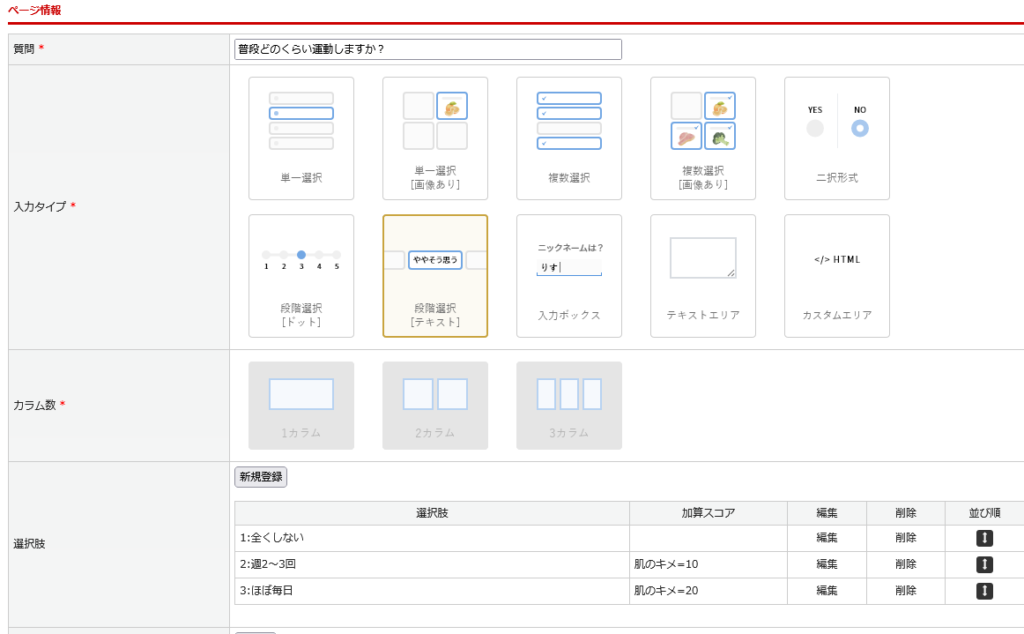Pick 複数選択 [画像あり] input type
The height and width of the screenshot is (634, 1024).
(x=703, y=138)
